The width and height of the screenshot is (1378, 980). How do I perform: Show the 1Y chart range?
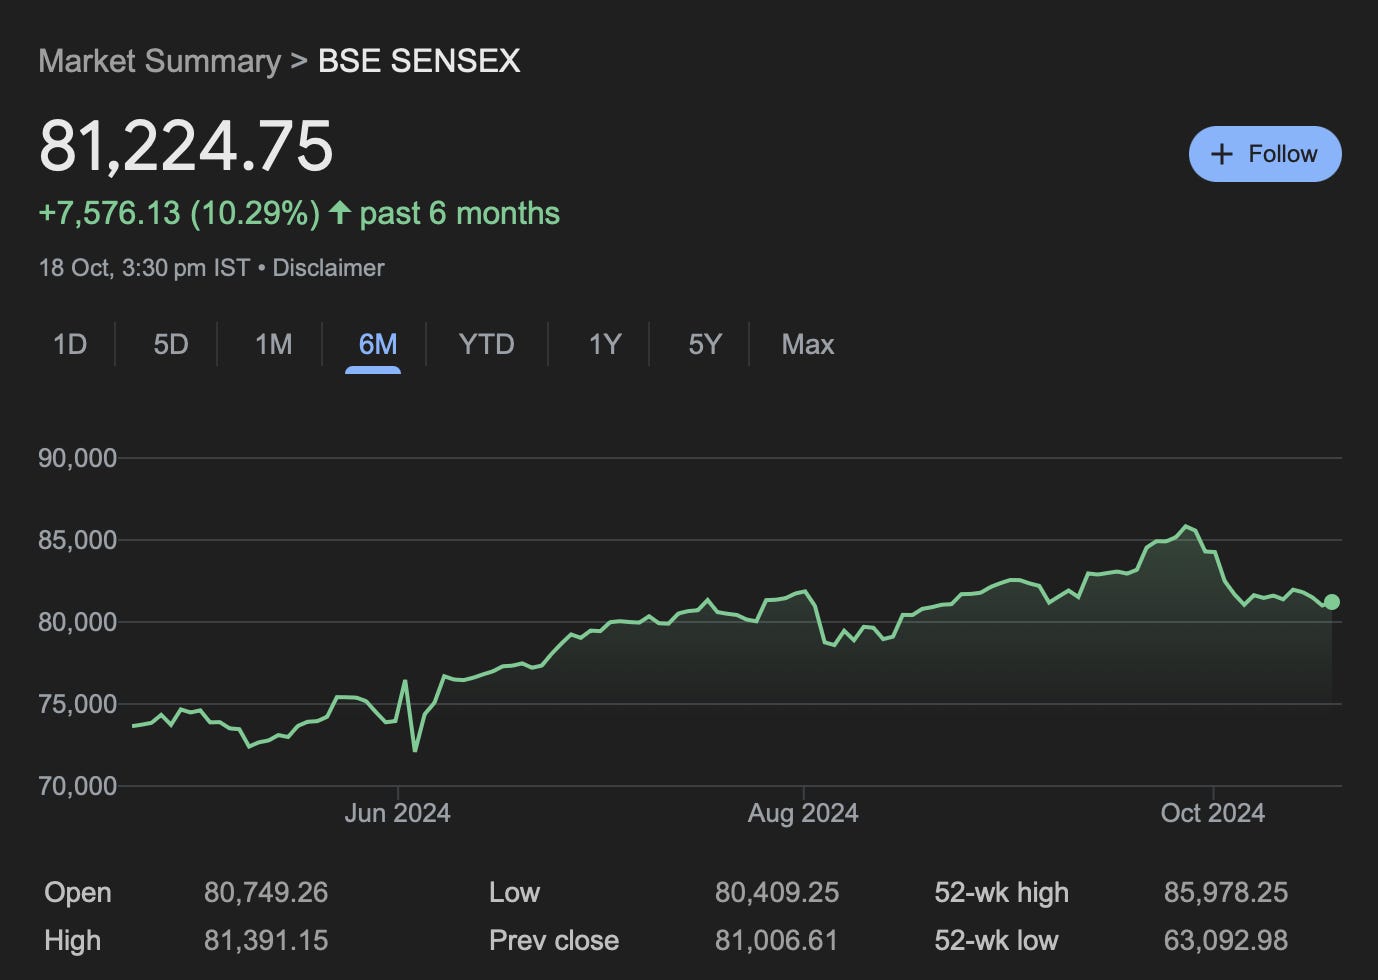click(605, 344)
